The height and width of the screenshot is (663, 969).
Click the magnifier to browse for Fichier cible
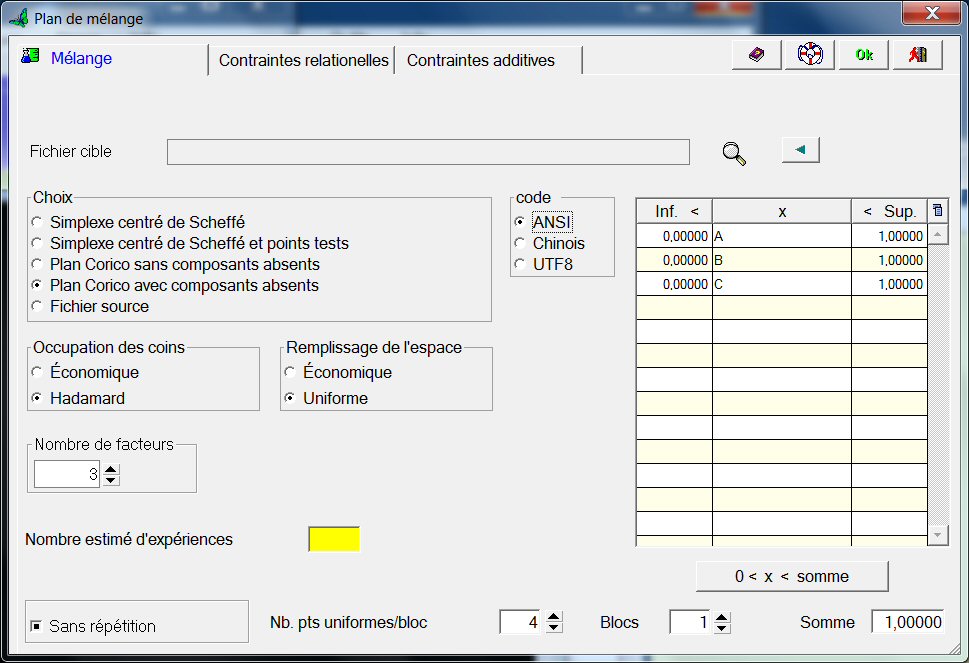coord(733,152)
